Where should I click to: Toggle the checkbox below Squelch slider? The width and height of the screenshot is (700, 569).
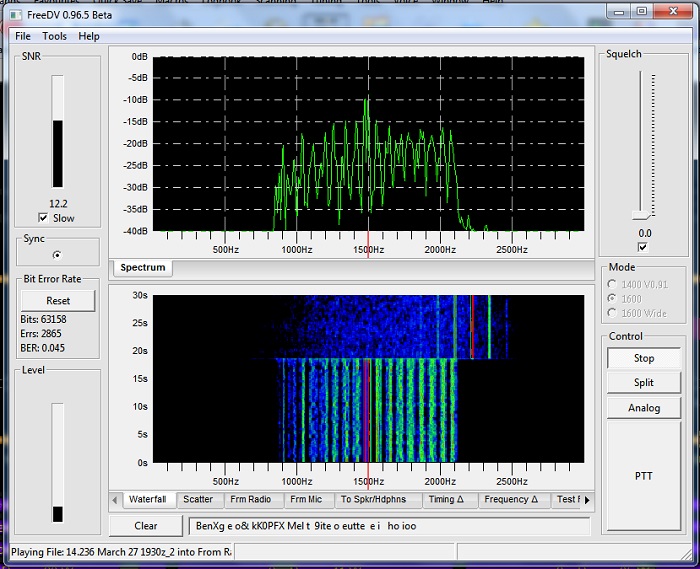click(642, 247)
